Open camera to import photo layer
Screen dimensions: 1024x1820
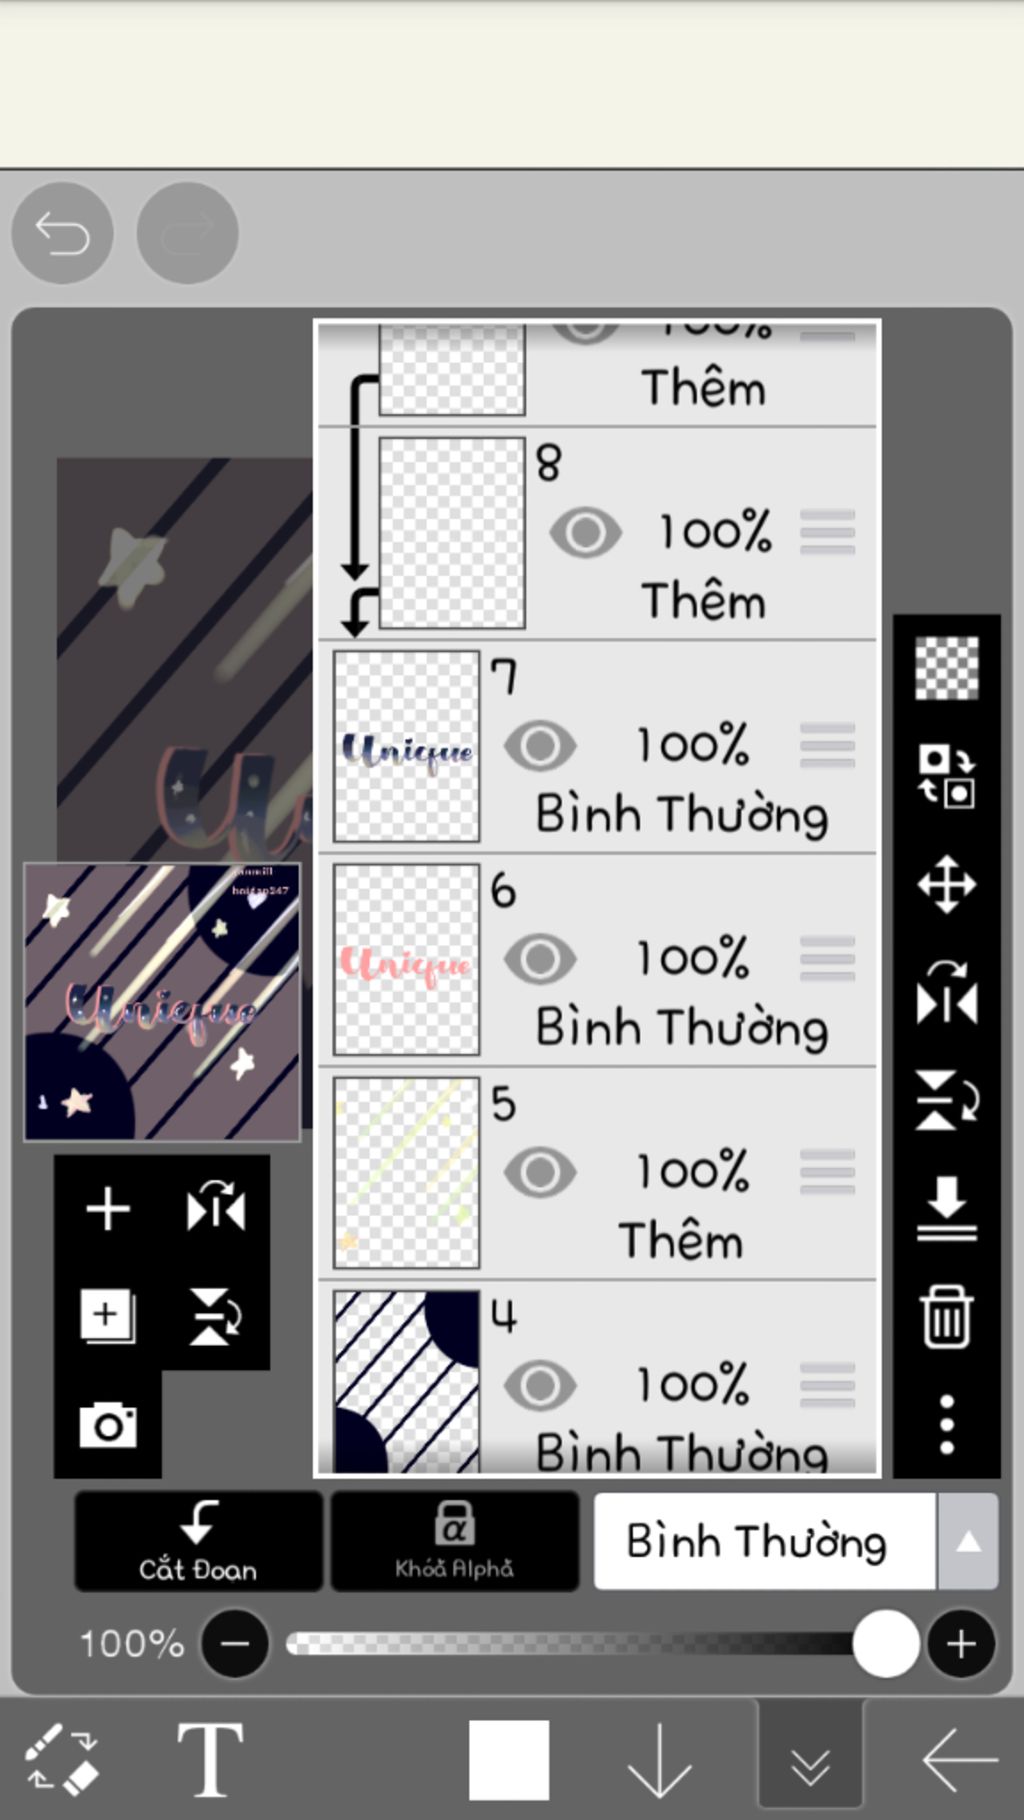pyautogui.click(x=108, y=1424)
